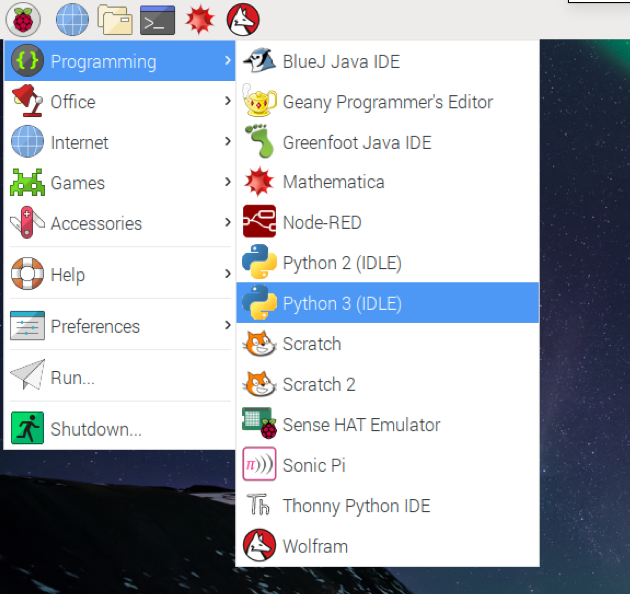Launch BlueJ Java IDE

[x=387, y=61]
